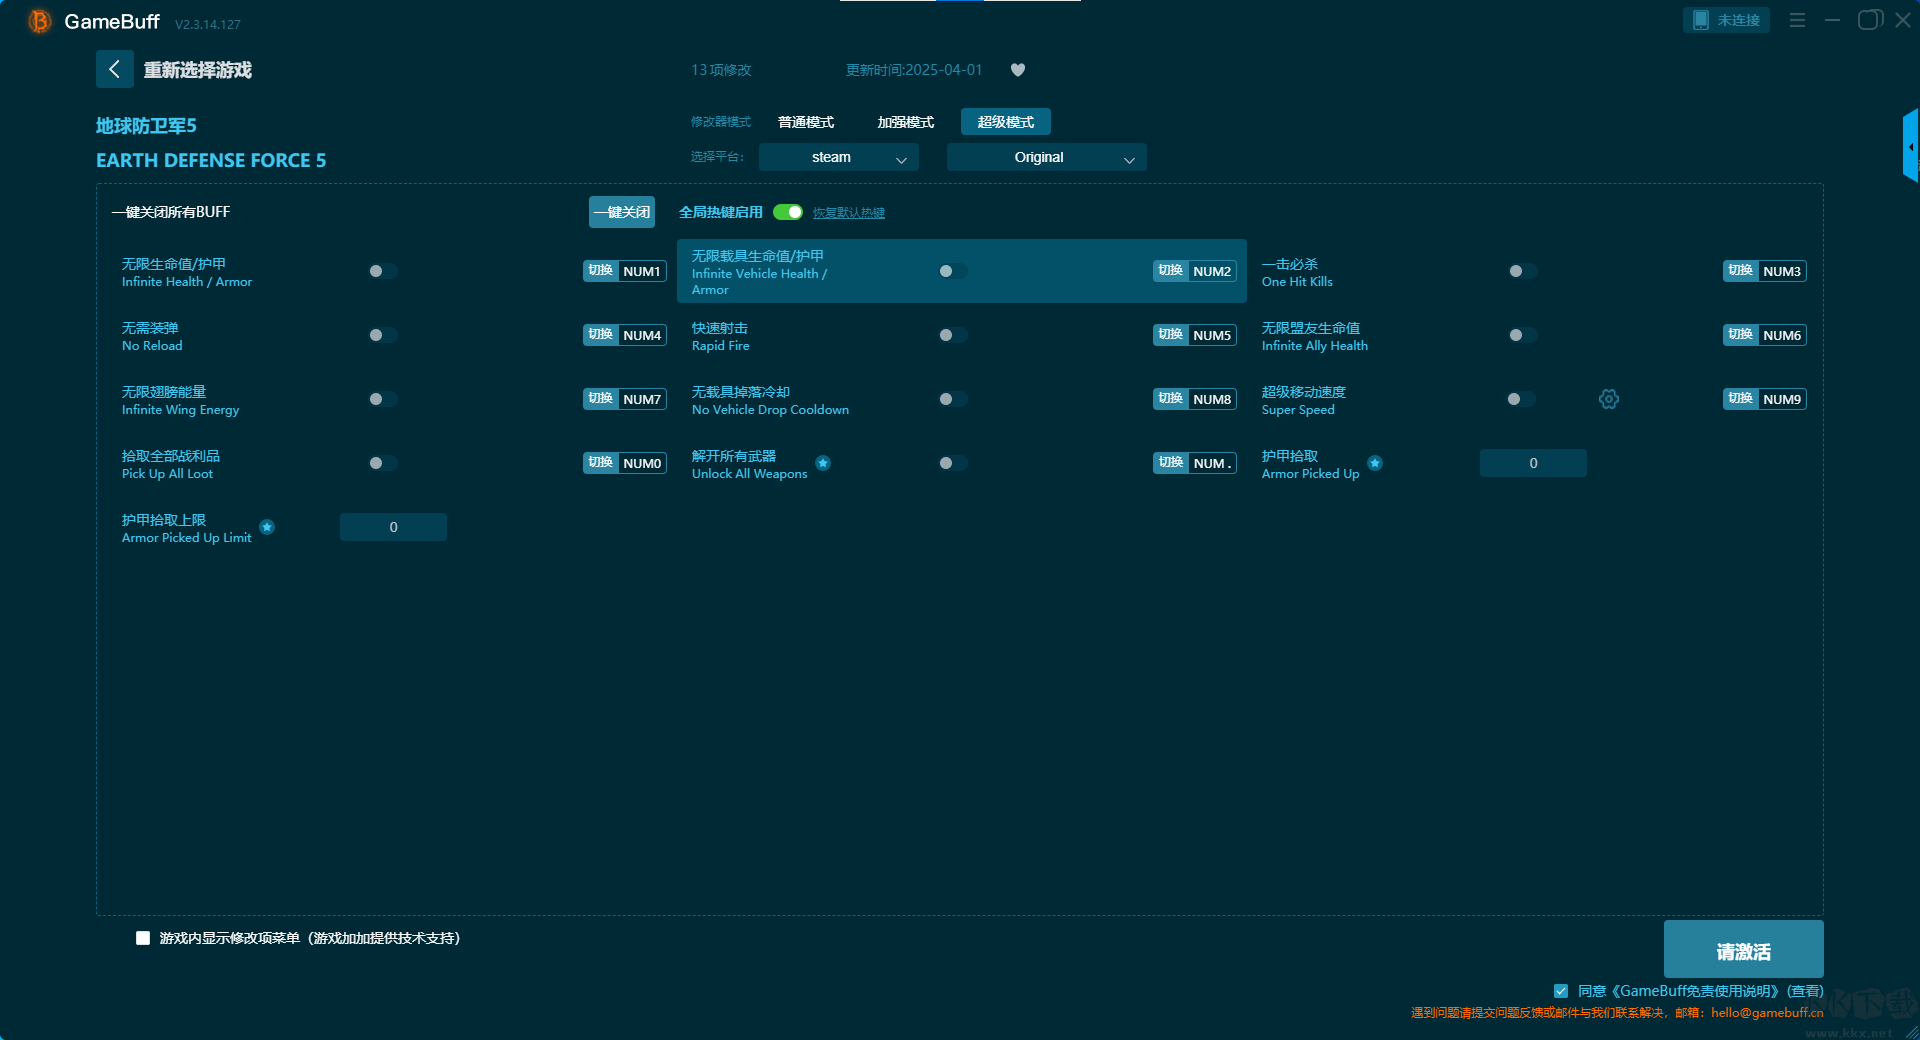1920x1040 pixels.
Task: Toggle Infinite Health / Armor switch
Action: pyautogui.click(x=382, y=271)
